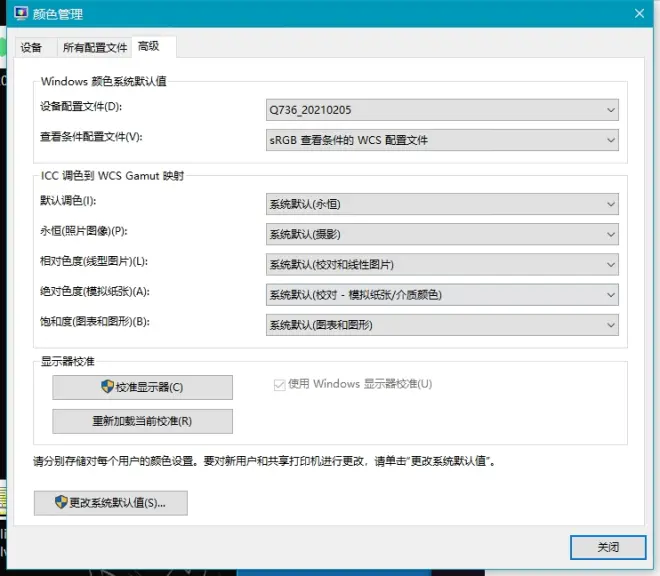660x576 pixels.
Task: Click the 默认调色(I): label
Action: (x=68, y=201)
